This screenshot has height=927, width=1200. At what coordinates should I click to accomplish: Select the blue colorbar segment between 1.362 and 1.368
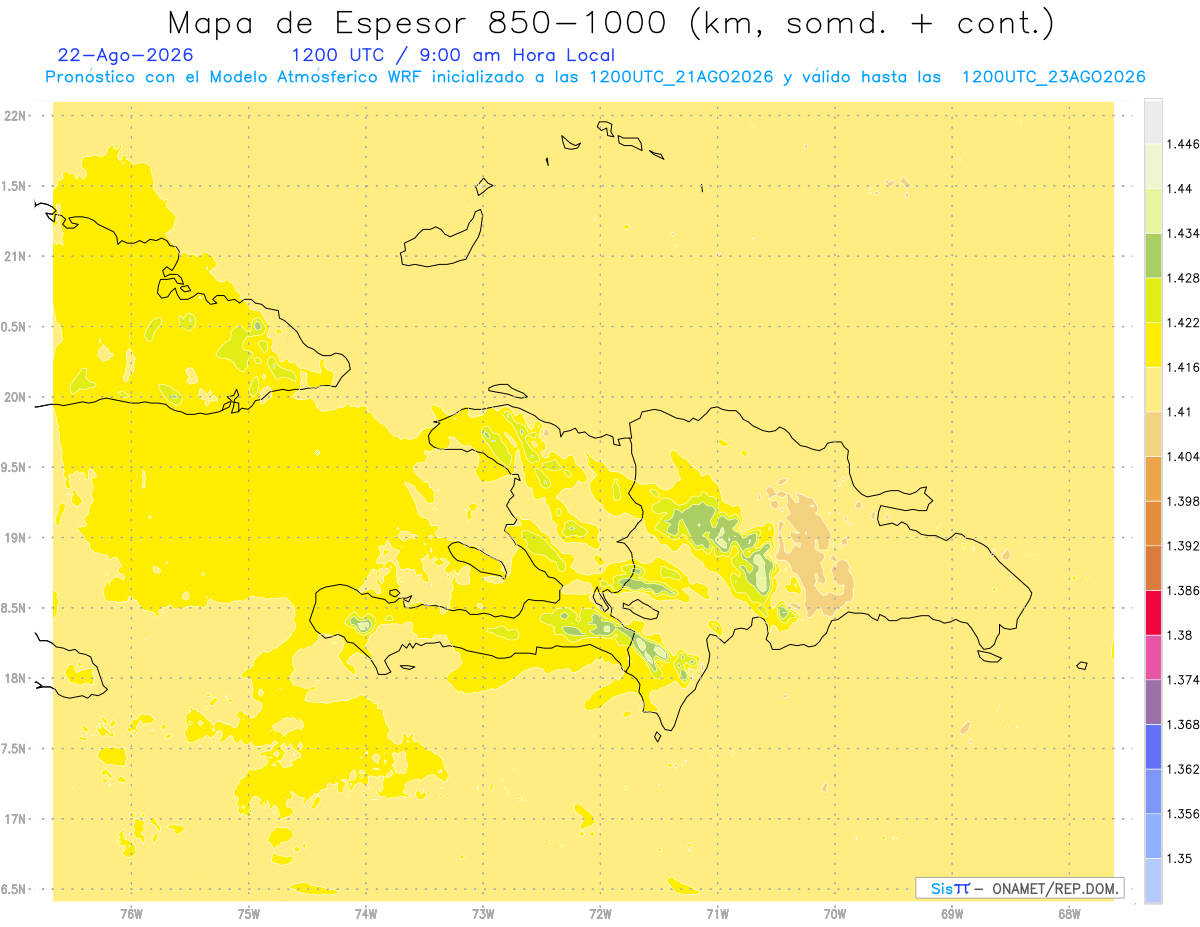[x=1153, y=747]
